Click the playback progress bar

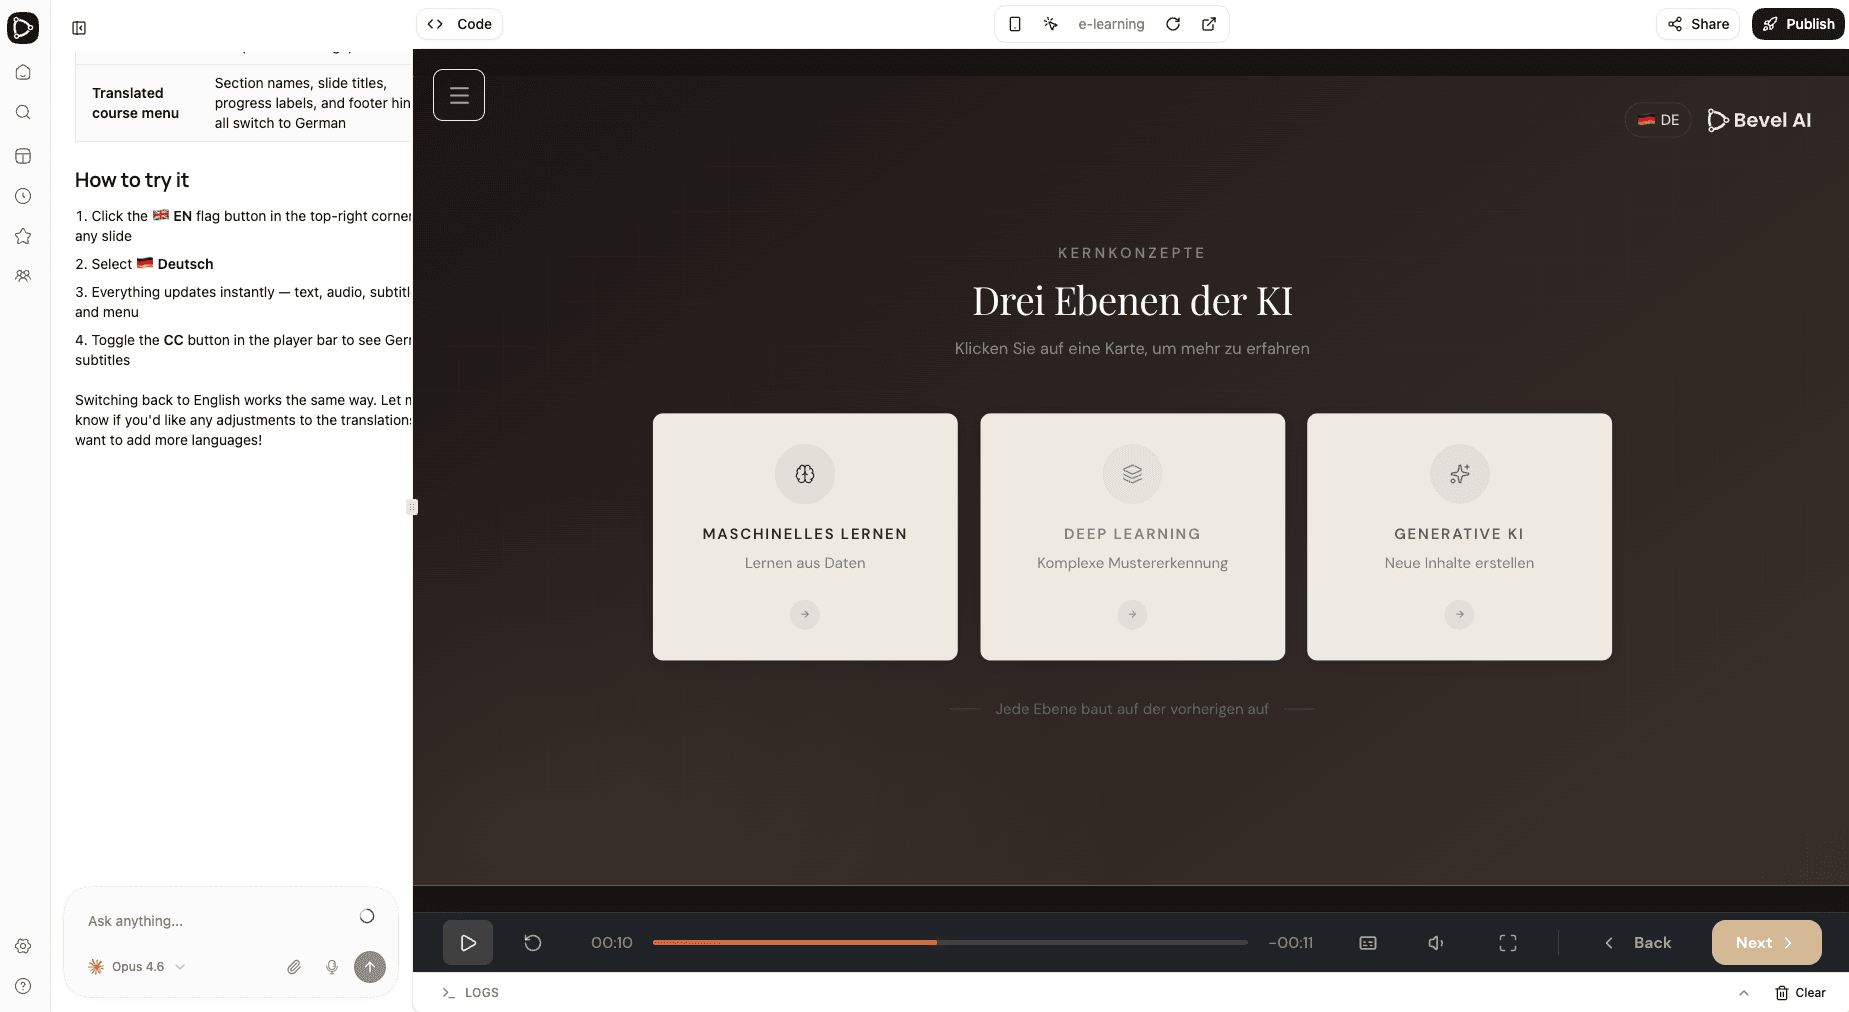[948, 942]
